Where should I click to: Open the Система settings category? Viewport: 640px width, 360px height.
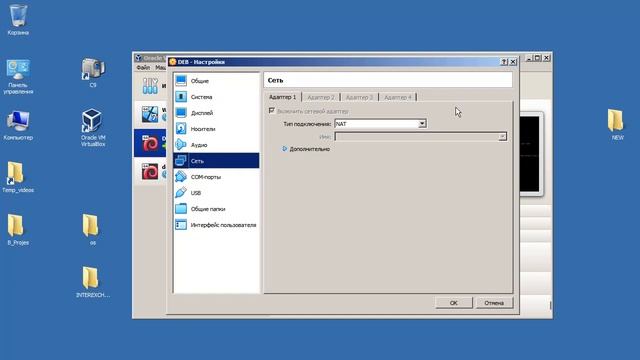click(216, 97)
